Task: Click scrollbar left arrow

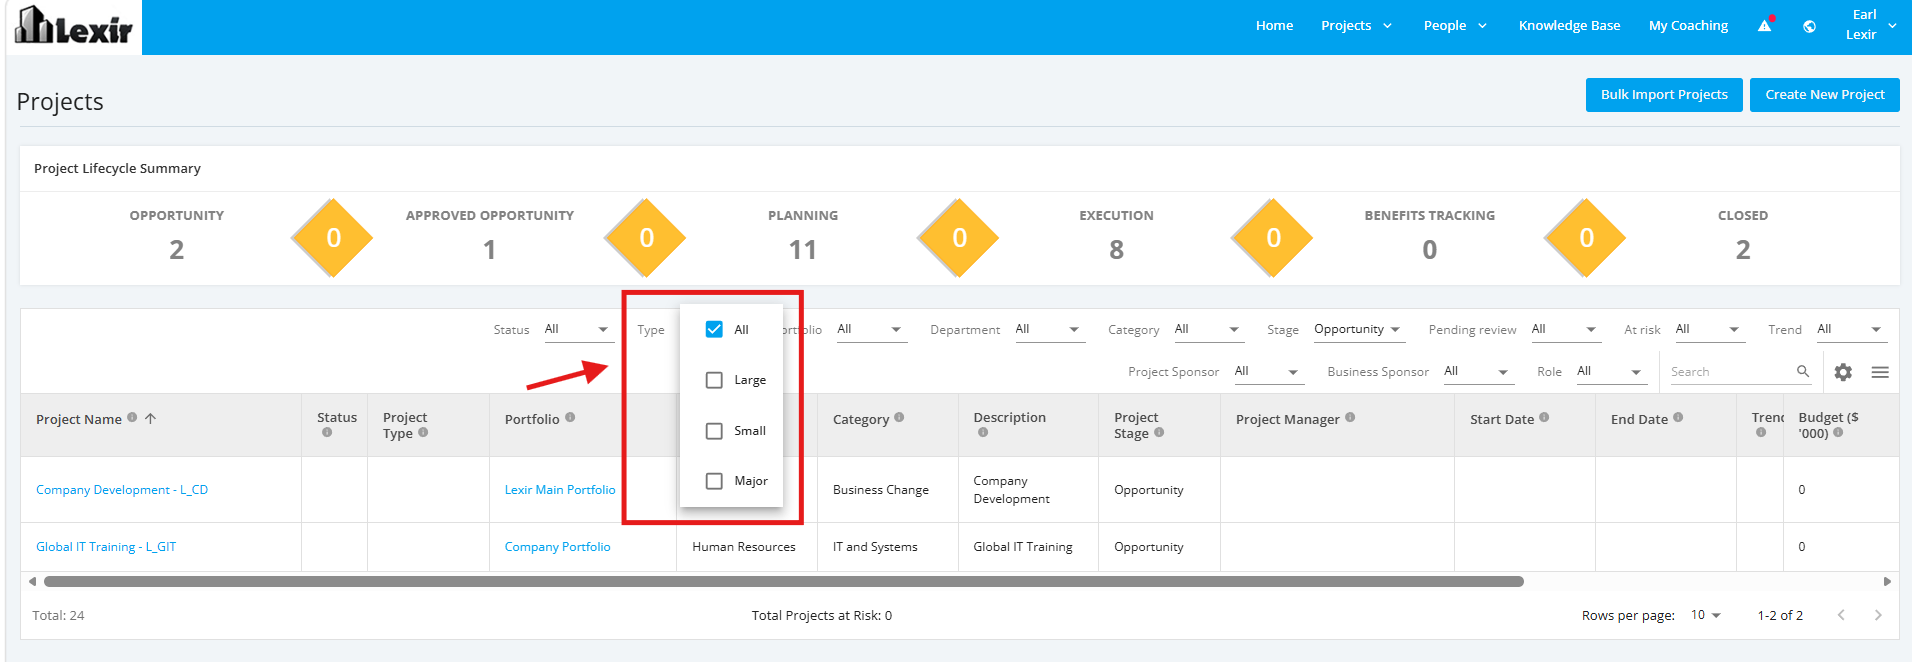Action: tap(32, 581)
